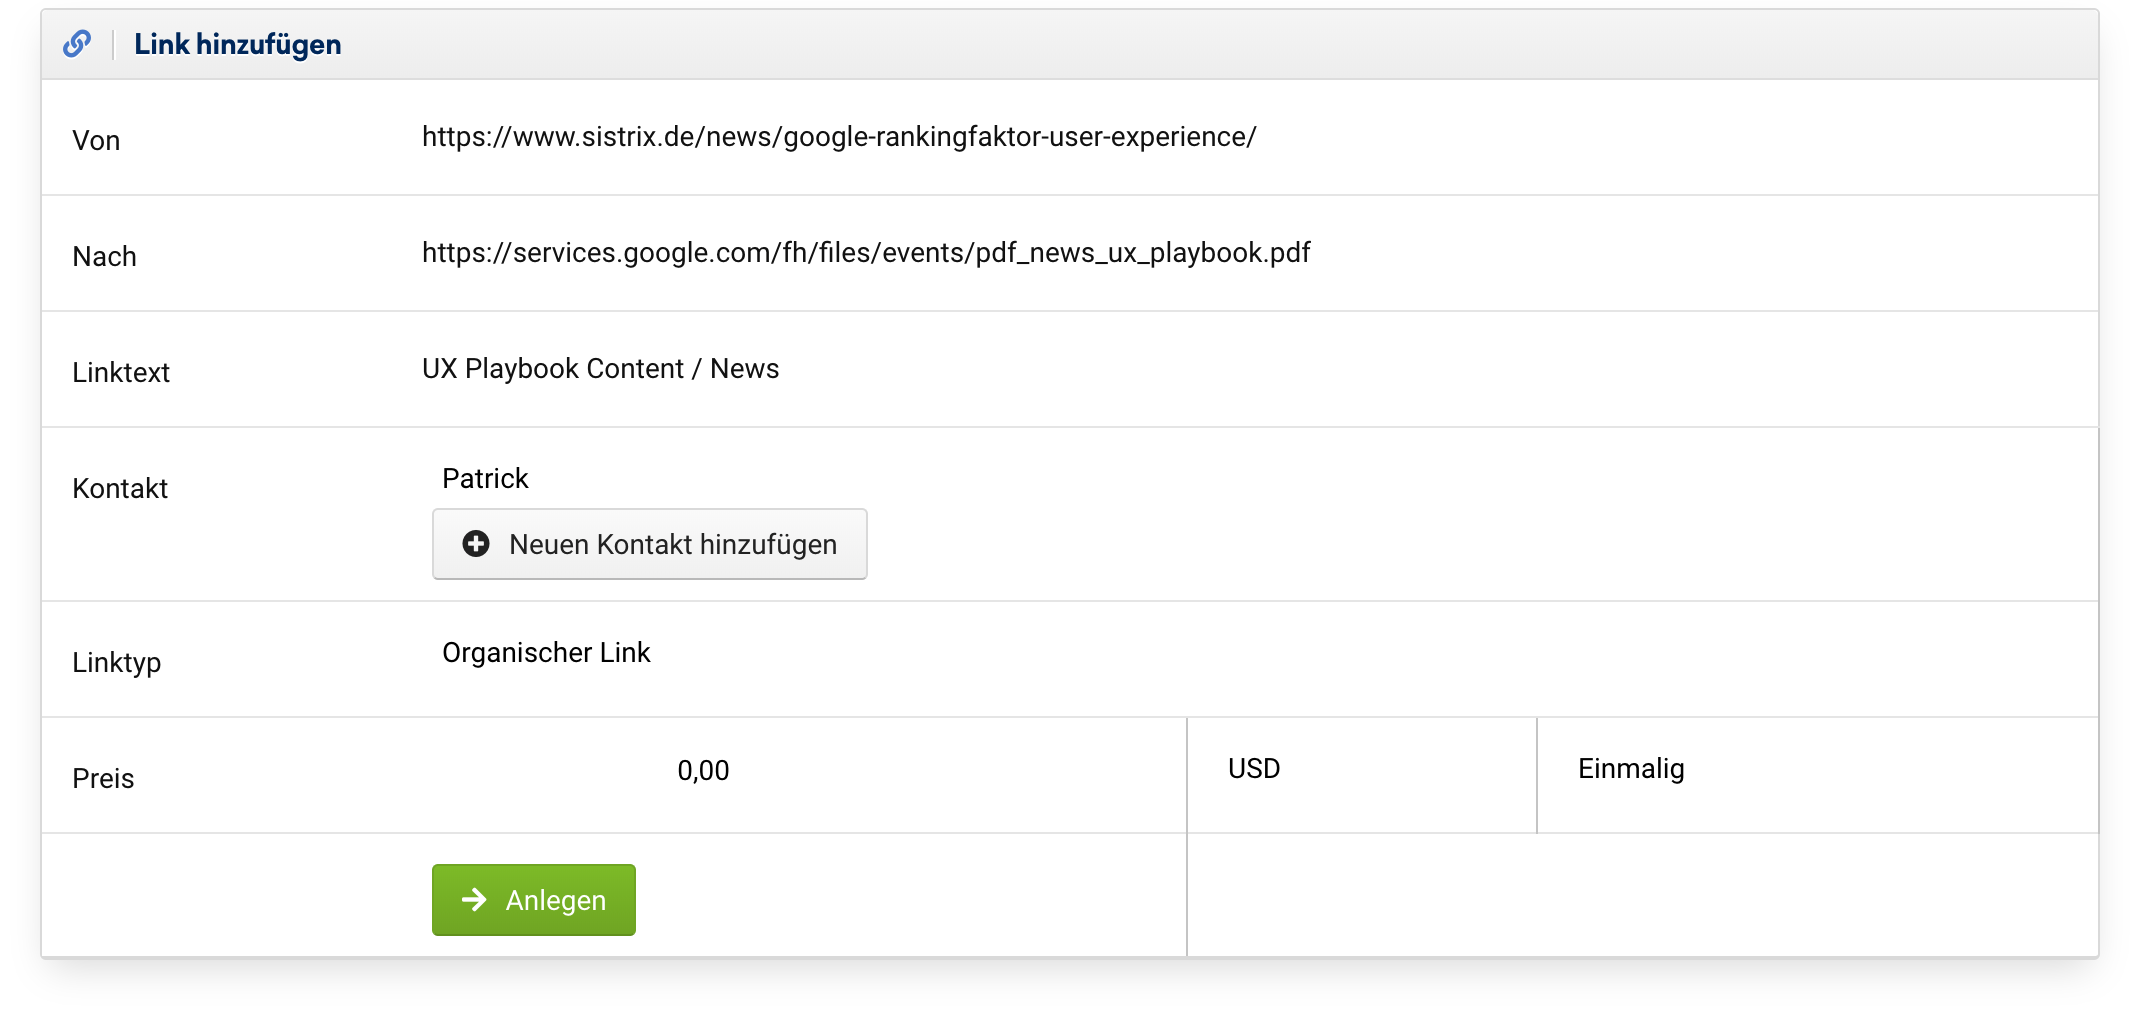
Task: Submit the form with Anlegen text
Action: tap(555, 900)
